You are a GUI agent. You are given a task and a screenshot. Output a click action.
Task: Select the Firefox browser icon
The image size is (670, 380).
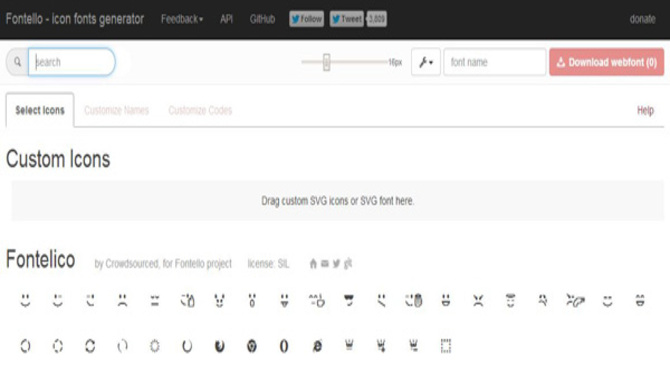220,346
